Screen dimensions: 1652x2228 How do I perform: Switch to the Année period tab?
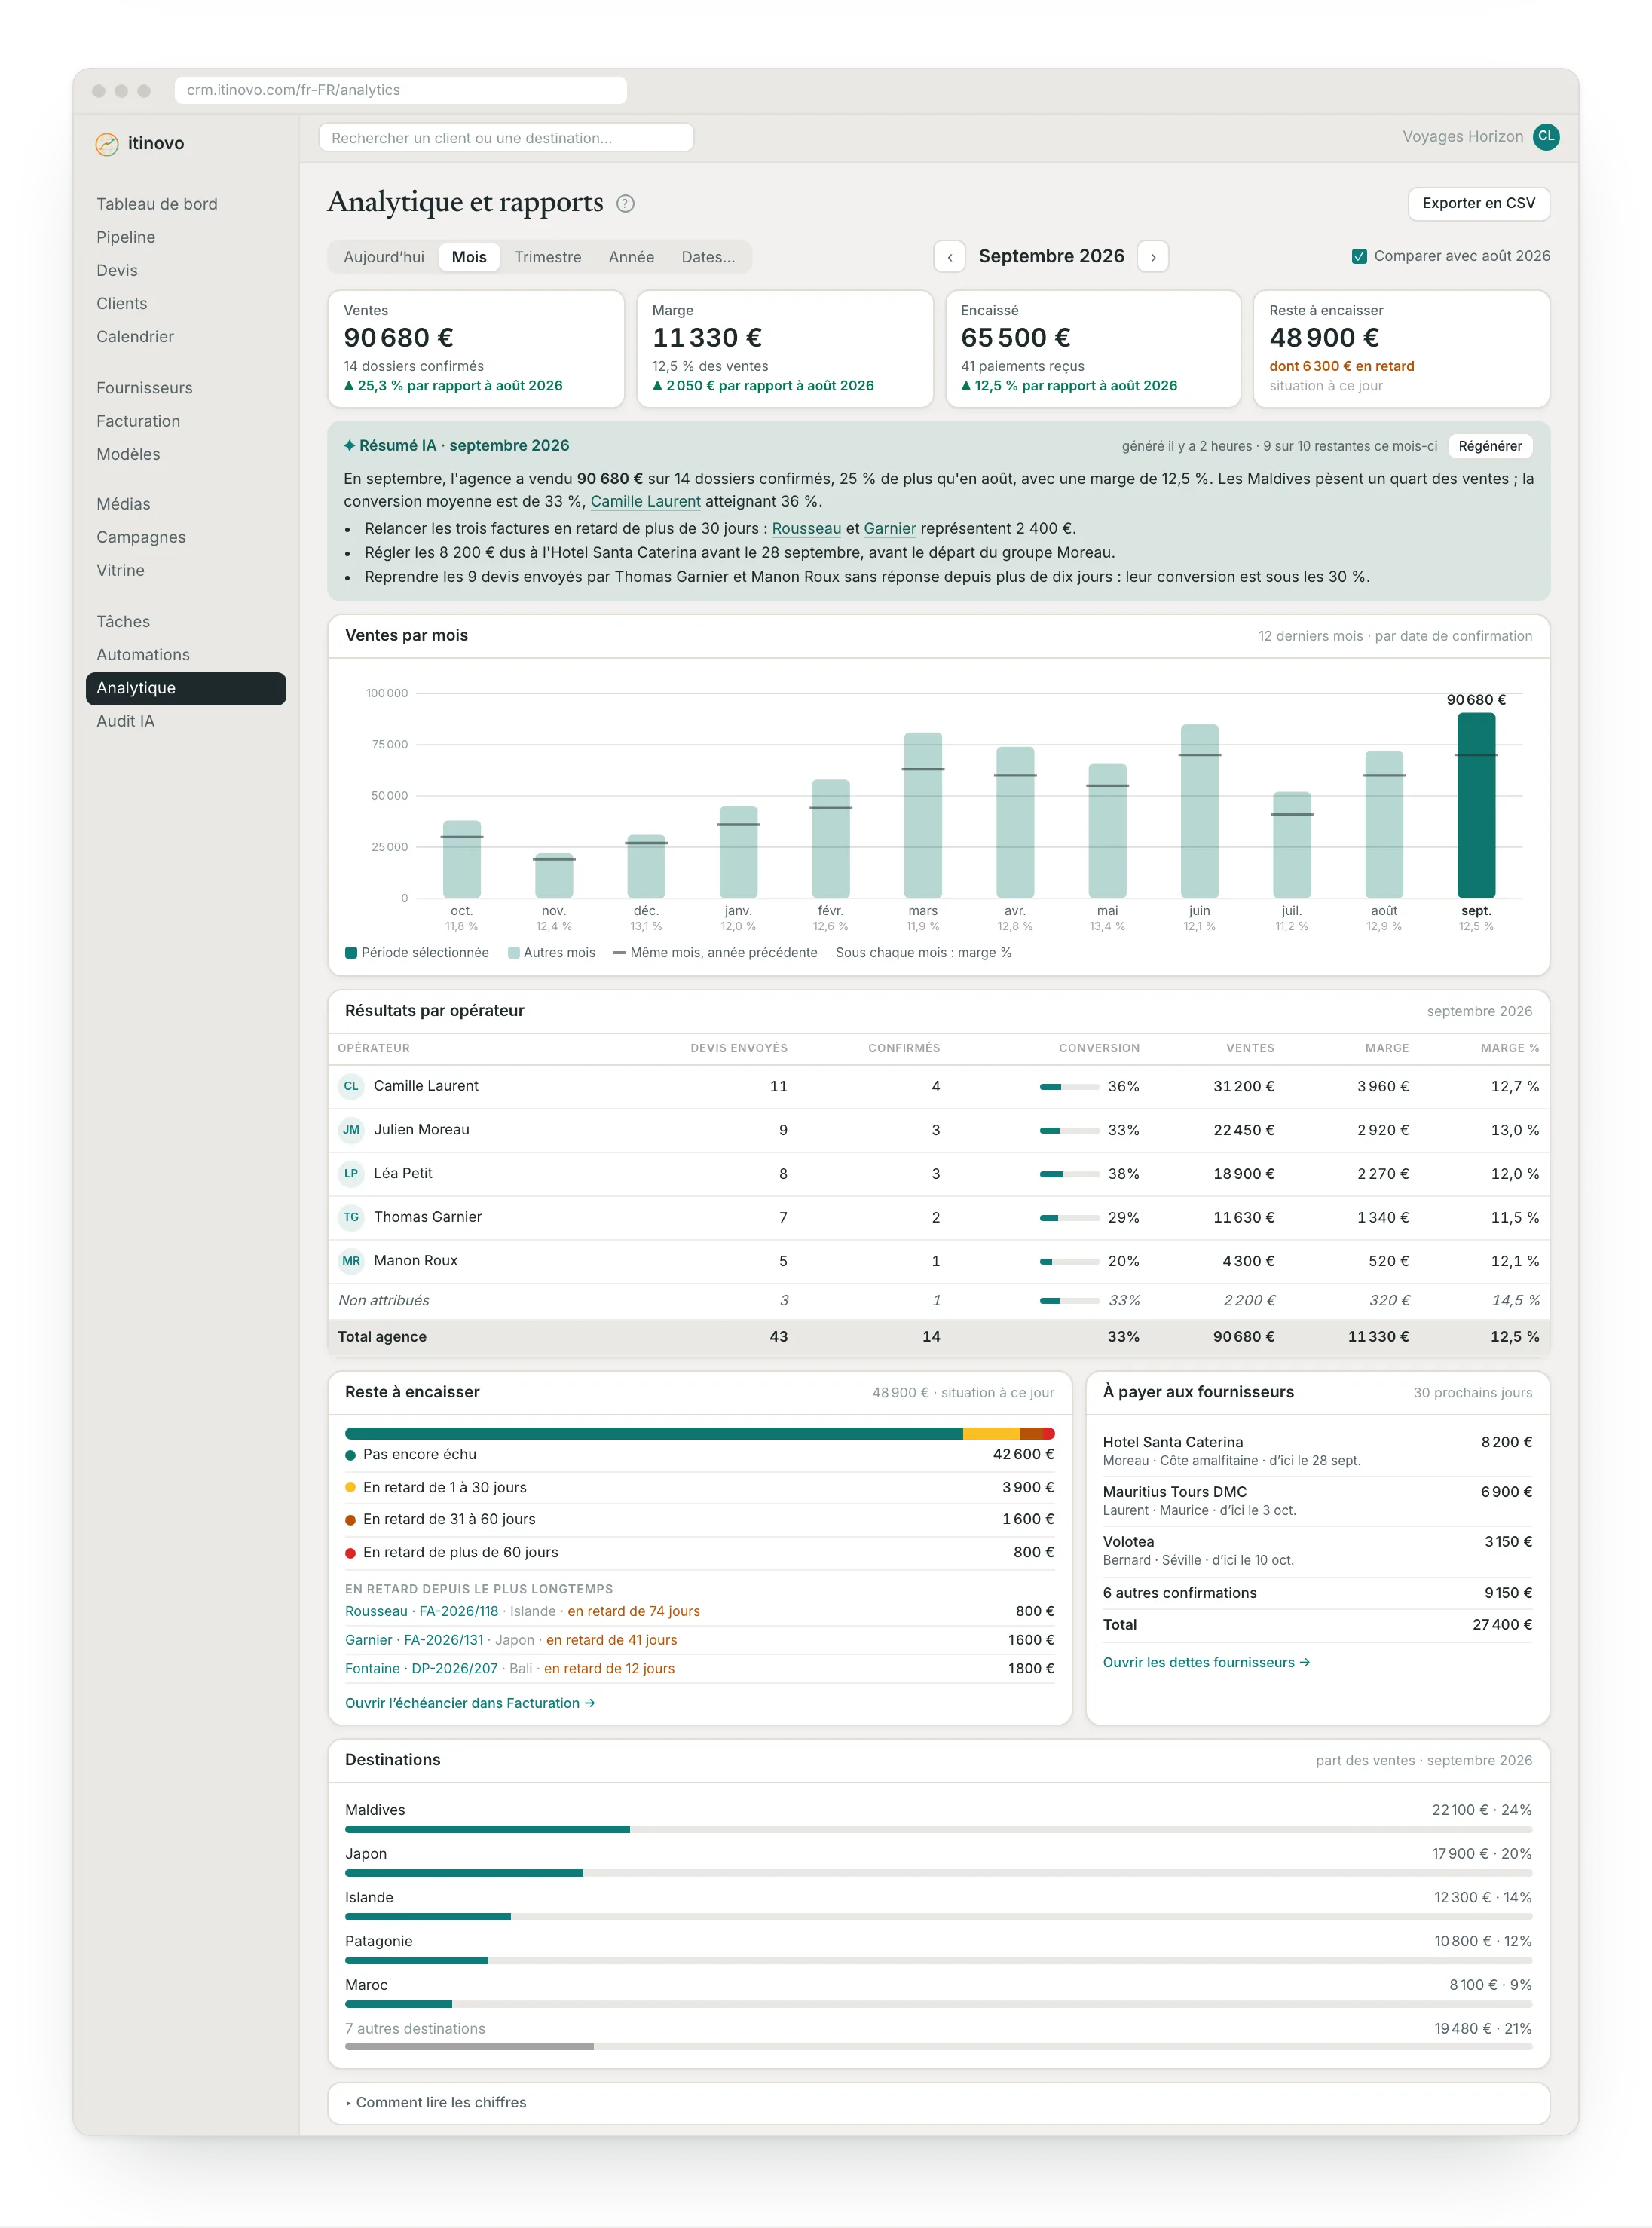pos(631,257)
